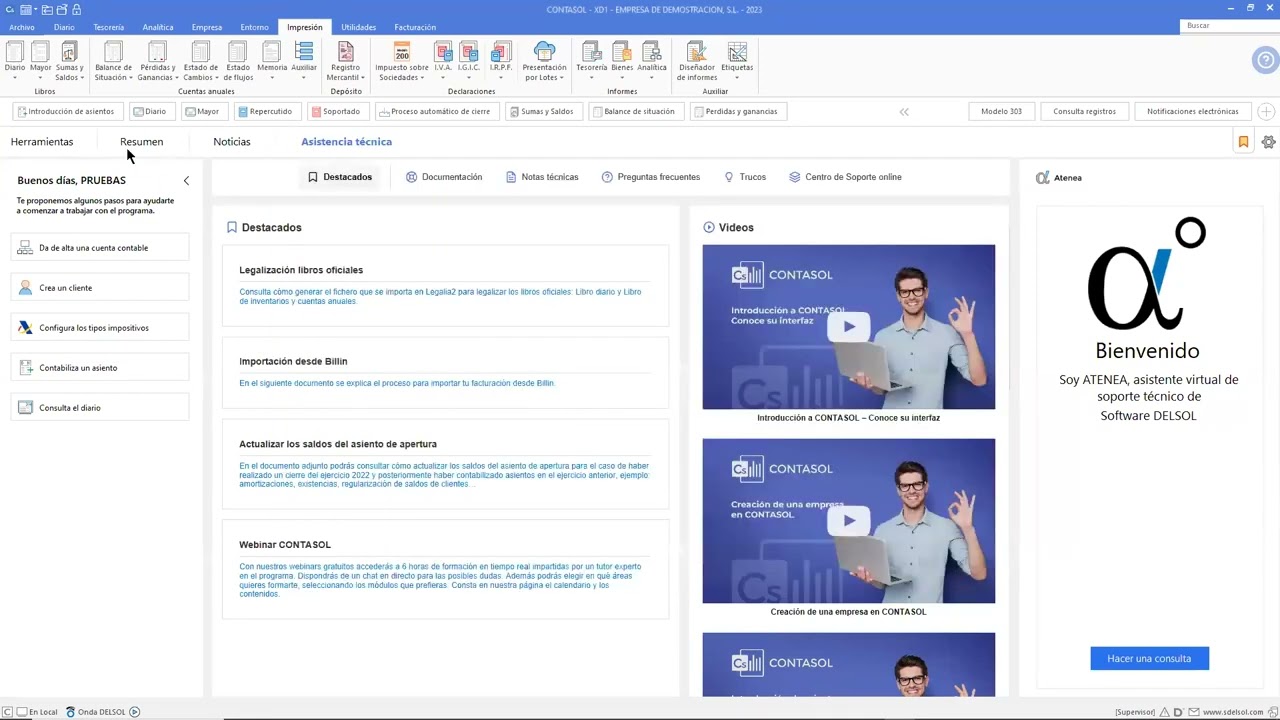Expand the Etiquetas dropdown
The image size is (1280, 720).
pyautogui.click(x=737, y=76)
